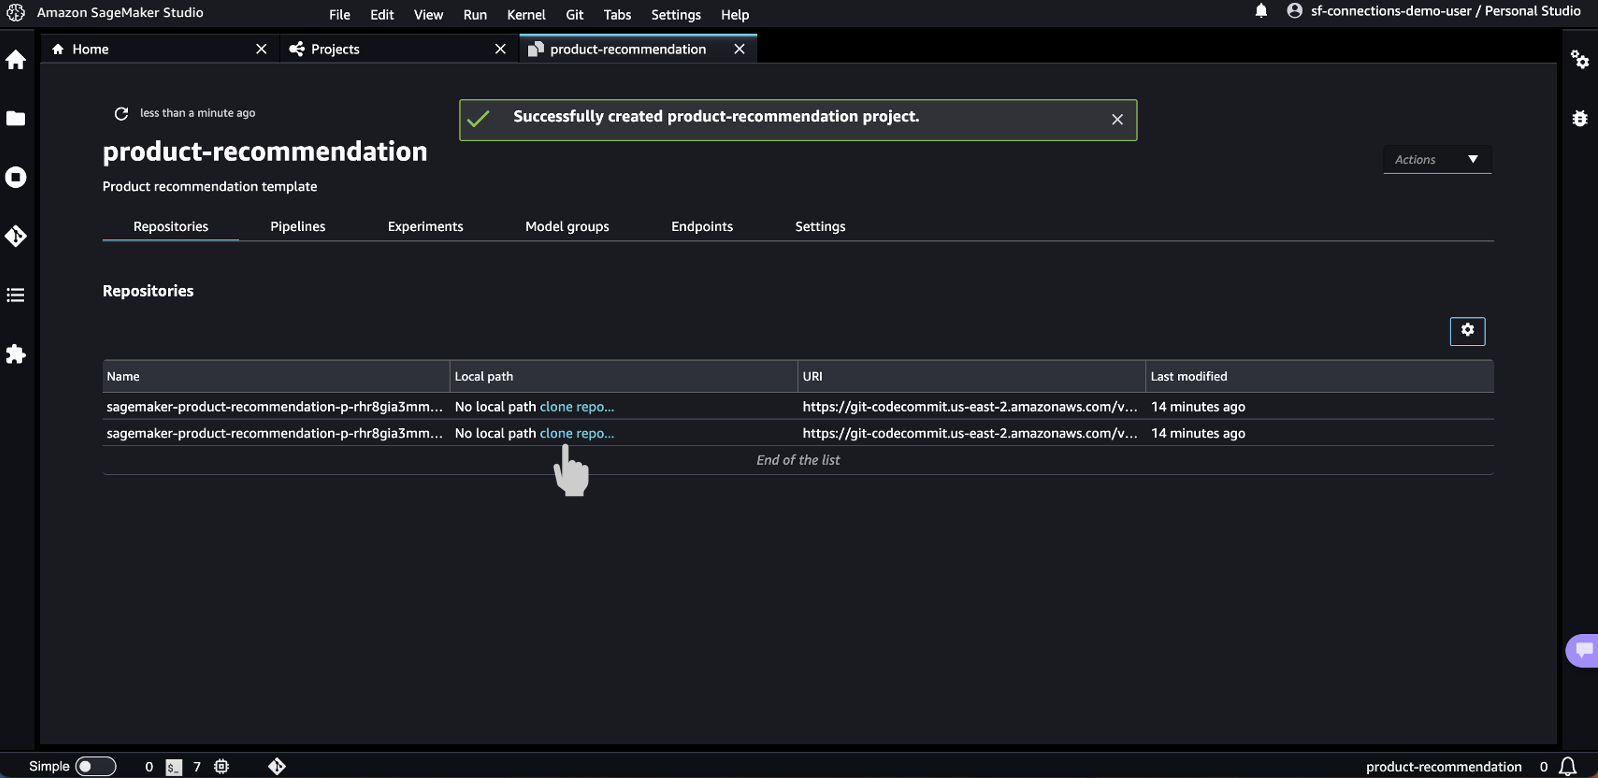Viewport: 1598px width, 778px height.
Task: Open the Kernel menu
Action: (526, 15)
